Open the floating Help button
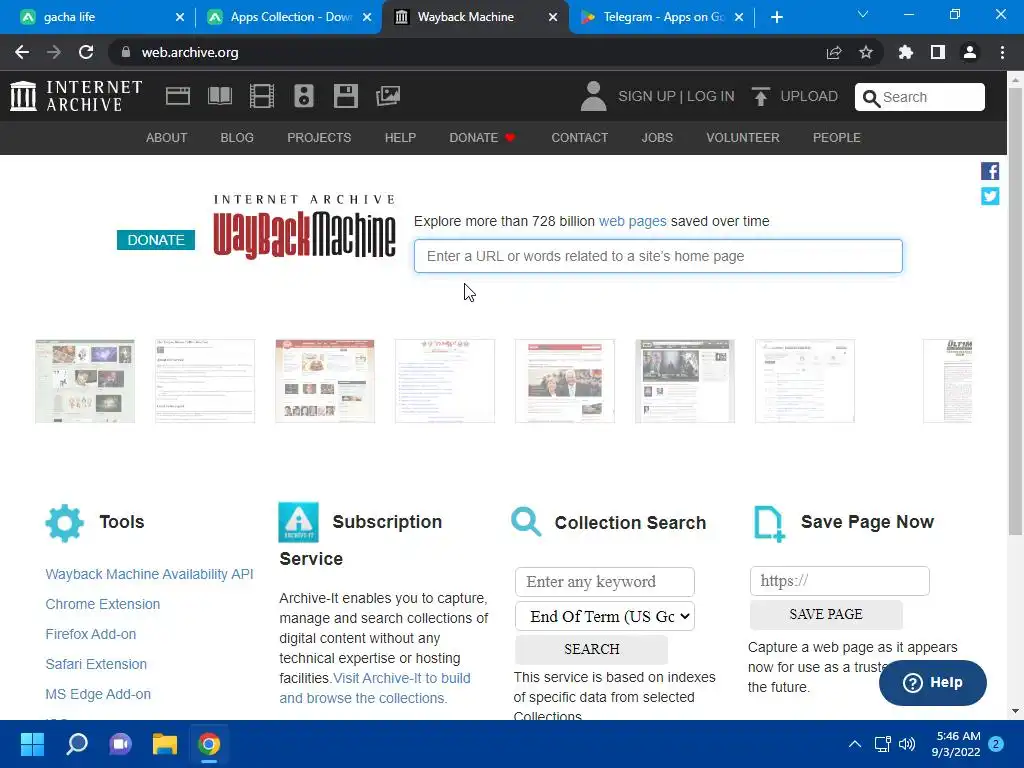This screenshot has height=768, width=1024. [x=933, y=682]
